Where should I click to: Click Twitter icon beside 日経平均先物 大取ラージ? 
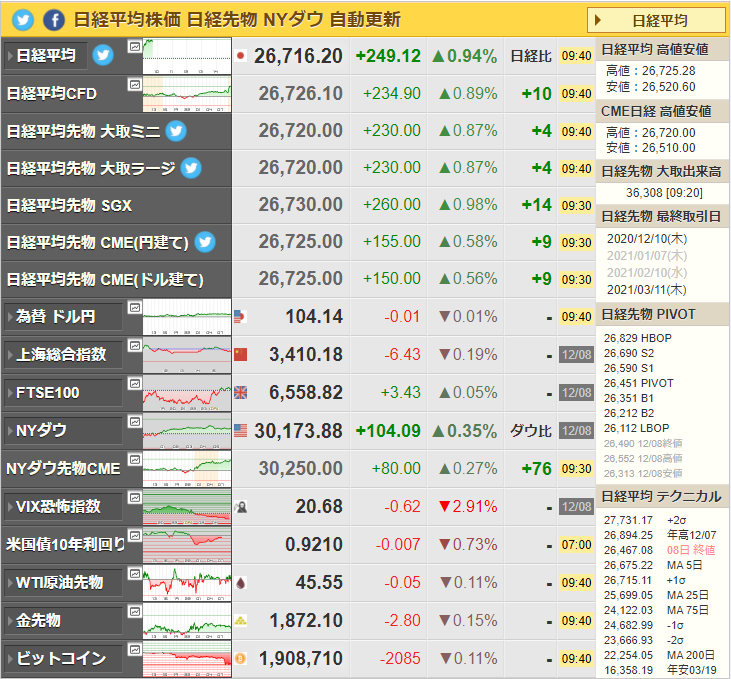click(191, 168)
